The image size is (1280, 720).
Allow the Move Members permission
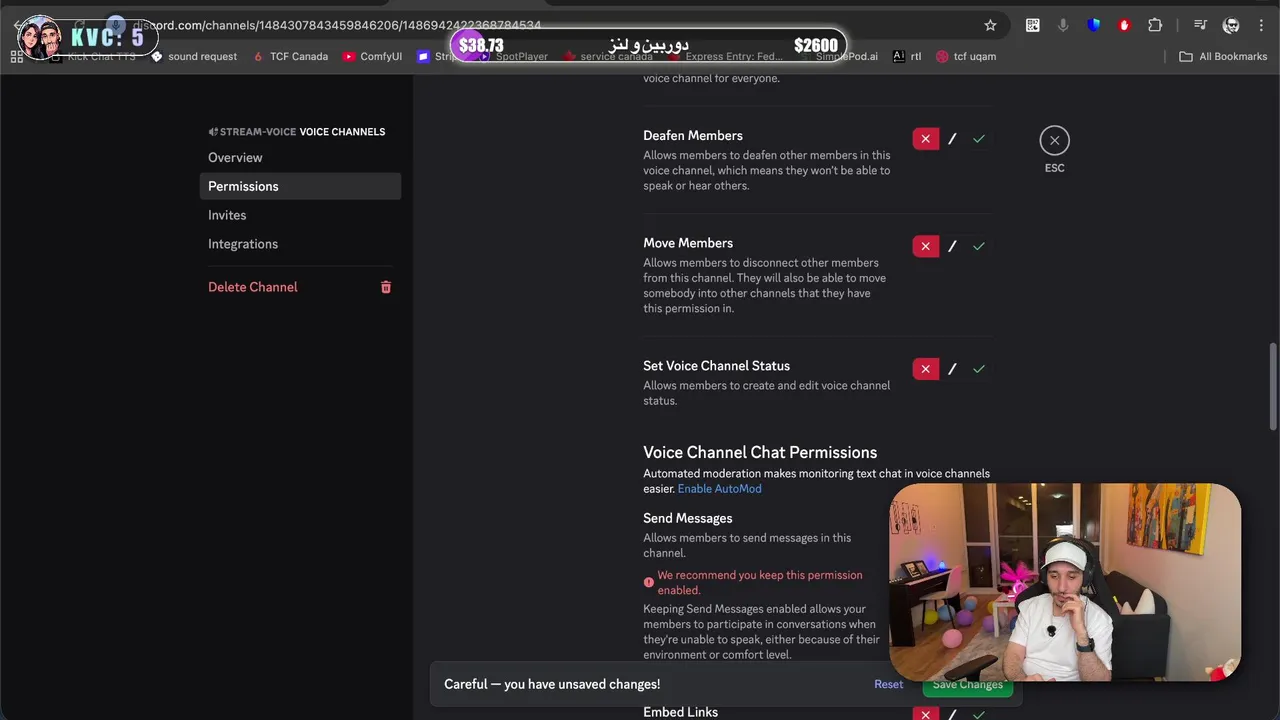point(979,246)
